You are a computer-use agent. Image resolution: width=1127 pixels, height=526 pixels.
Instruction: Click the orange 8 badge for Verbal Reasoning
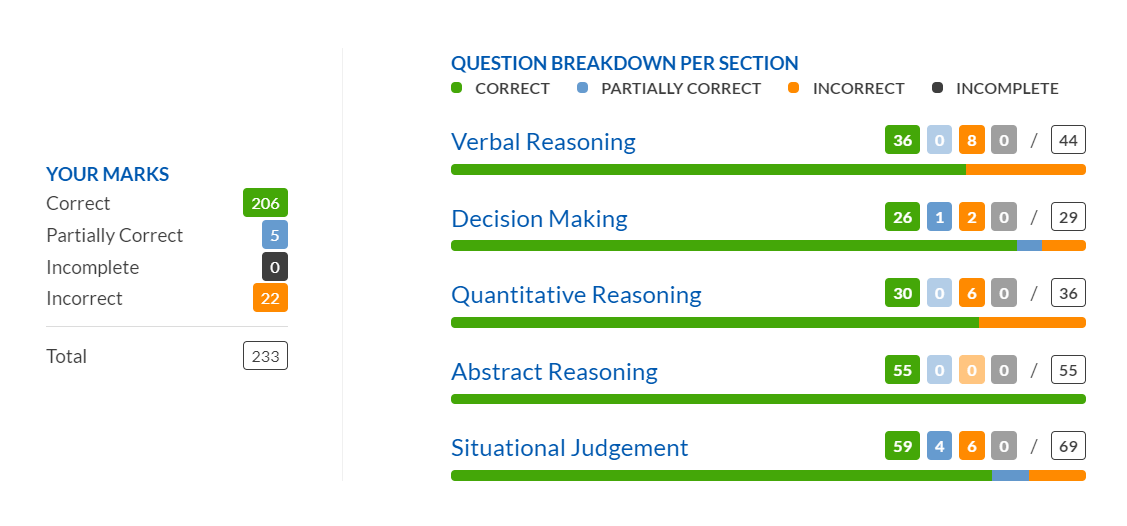click(x=971, y=140)
